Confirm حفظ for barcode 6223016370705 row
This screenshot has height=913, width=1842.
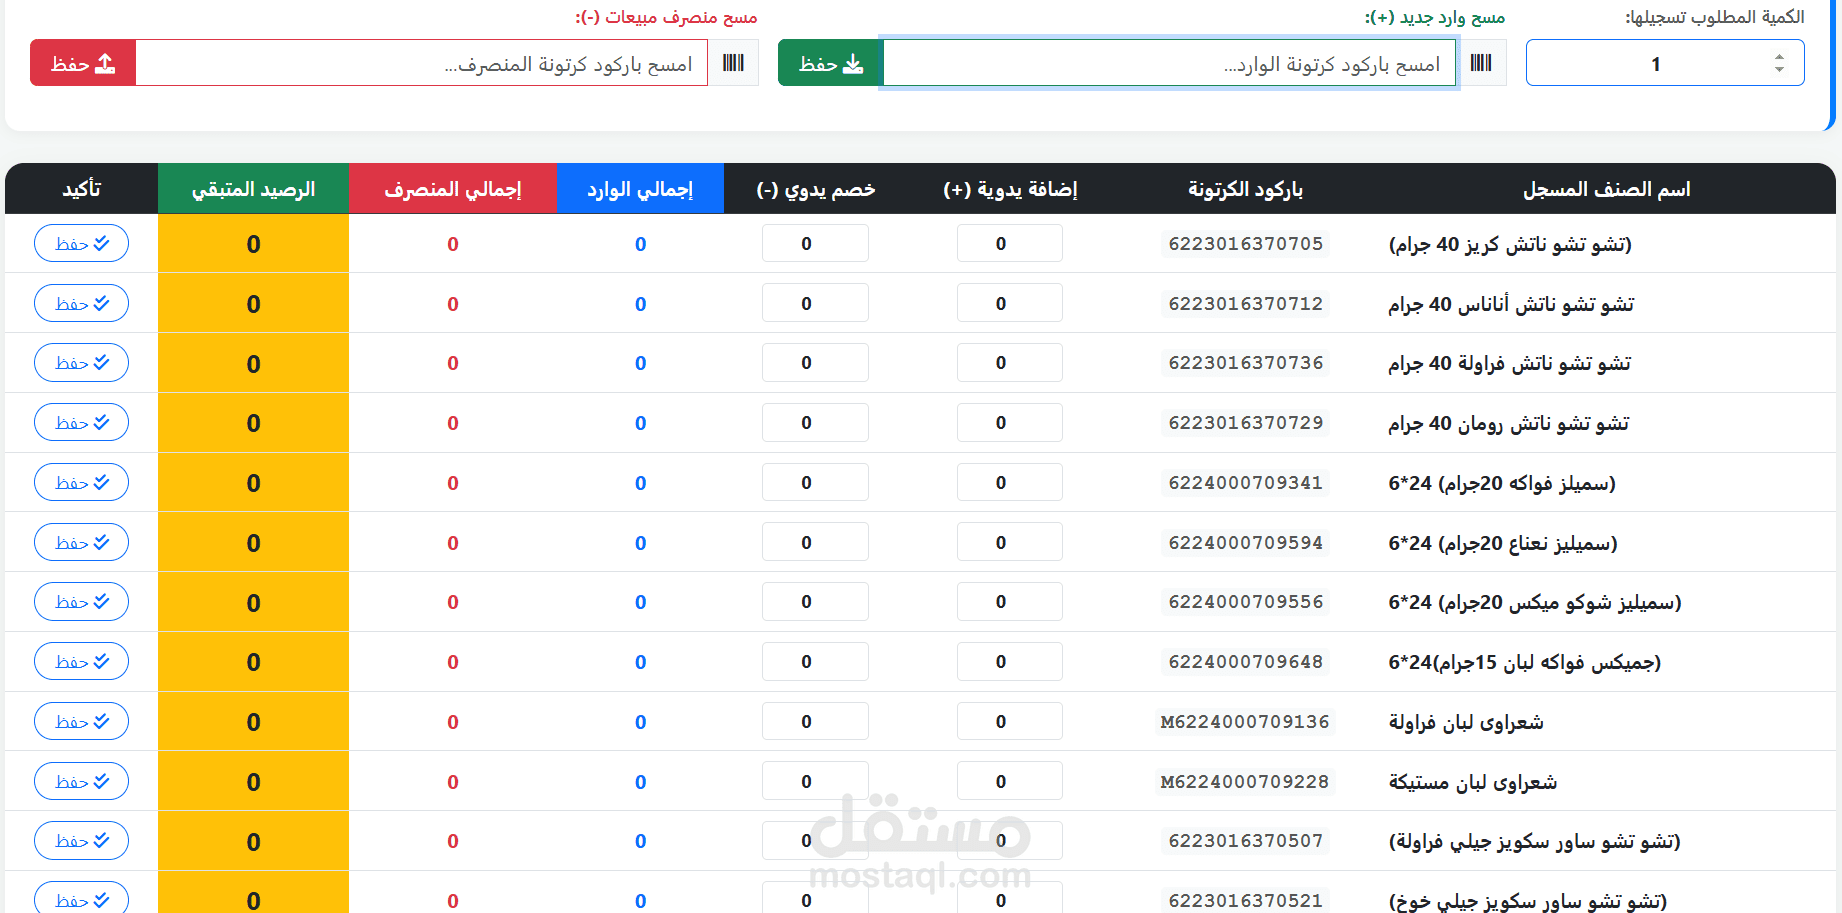click(82, 243)
